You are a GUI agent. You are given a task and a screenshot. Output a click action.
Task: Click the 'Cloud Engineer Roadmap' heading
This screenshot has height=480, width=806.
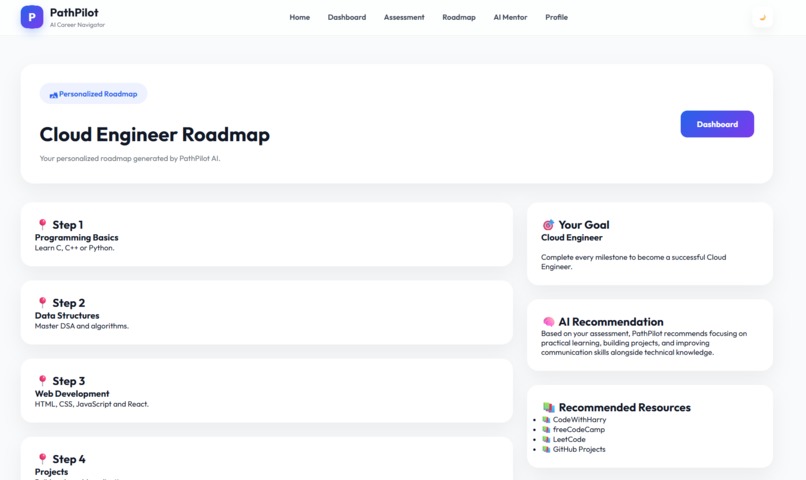click(155, 135)
